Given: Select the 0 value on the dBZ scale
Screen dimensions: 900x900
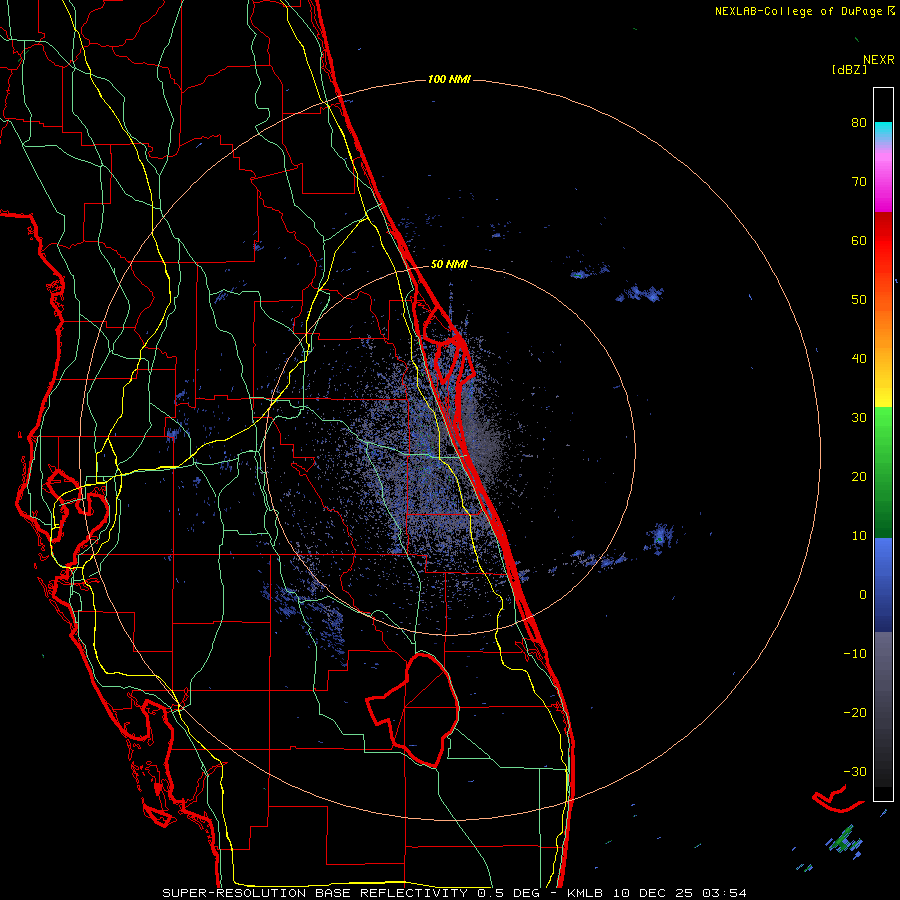Looking at the screenshot, I should 863,595.
